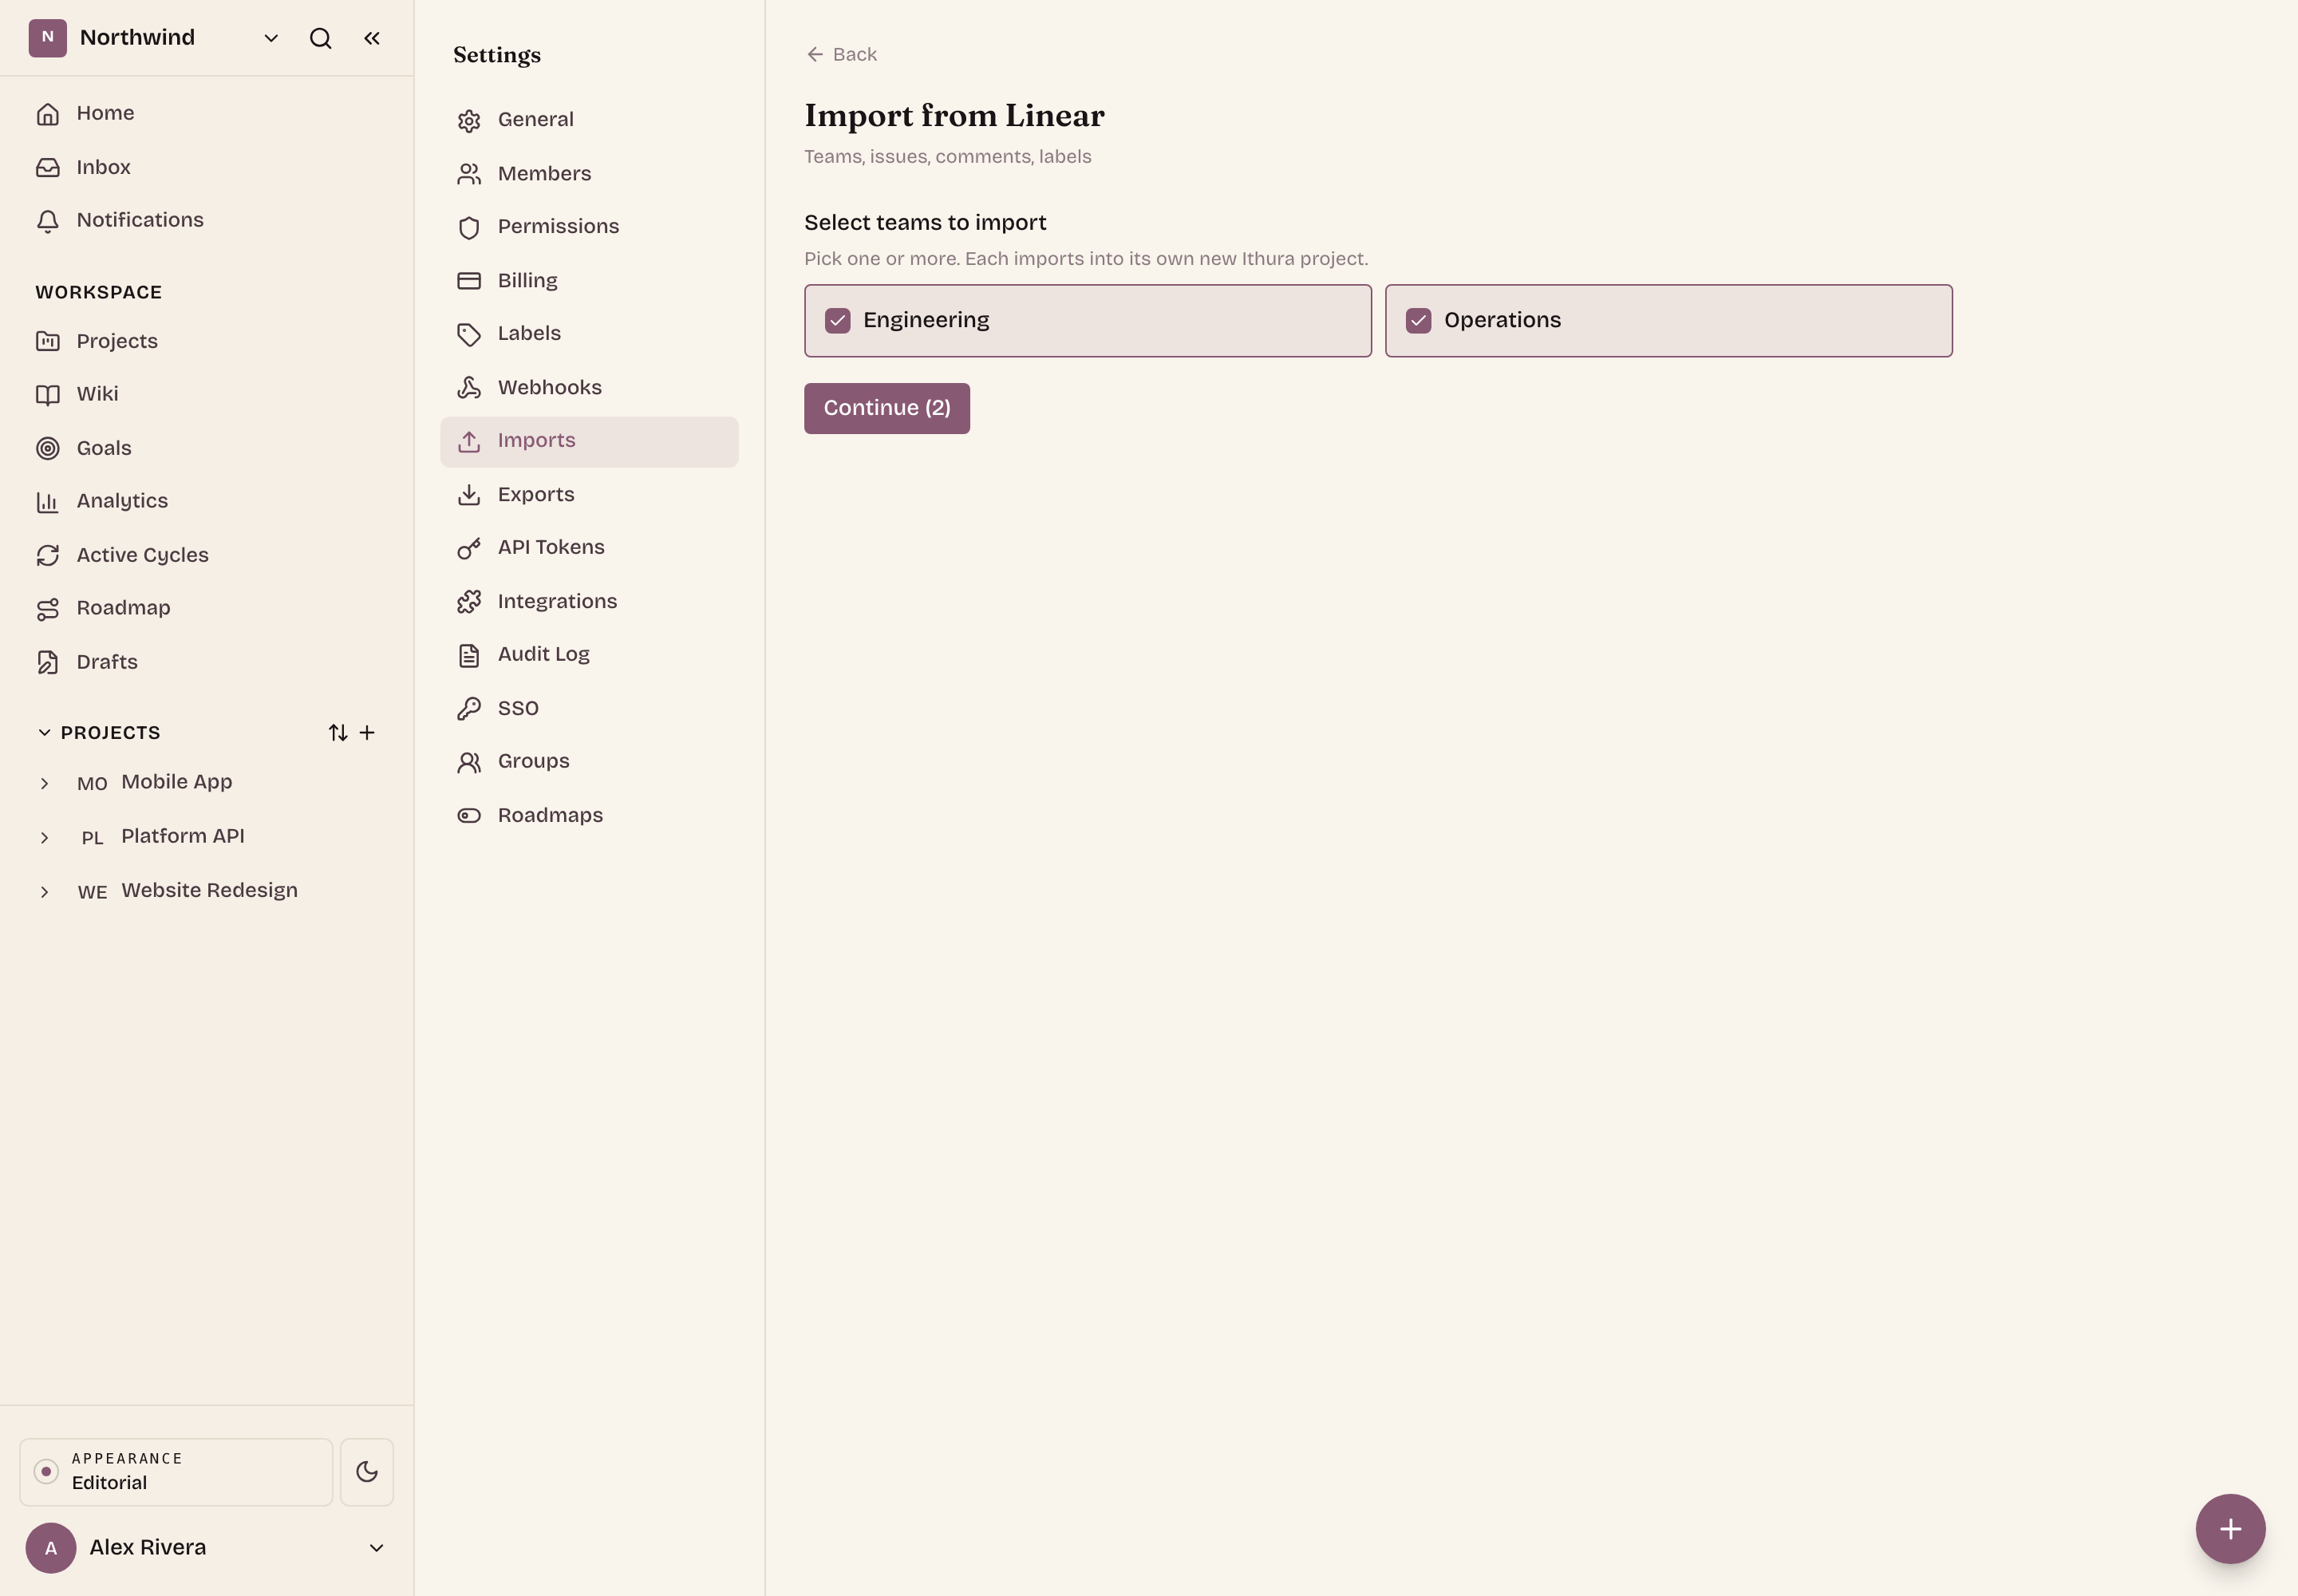Switch to dark mode with moon icon
This screenshot has height=1596, width=2298.
click(367, 1471)
